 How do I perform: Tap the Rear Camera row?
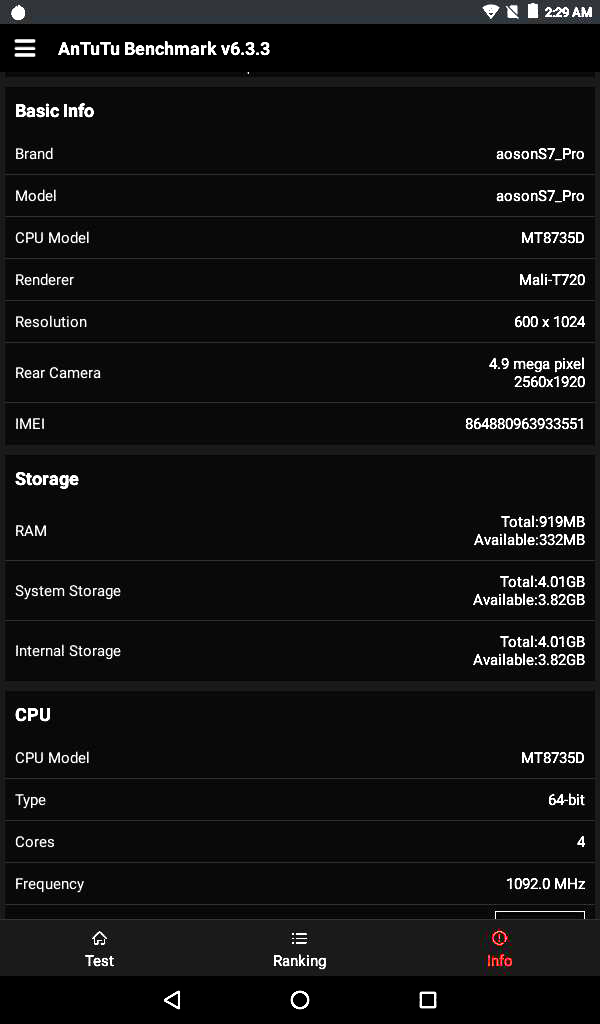click(x=299, y=373)
